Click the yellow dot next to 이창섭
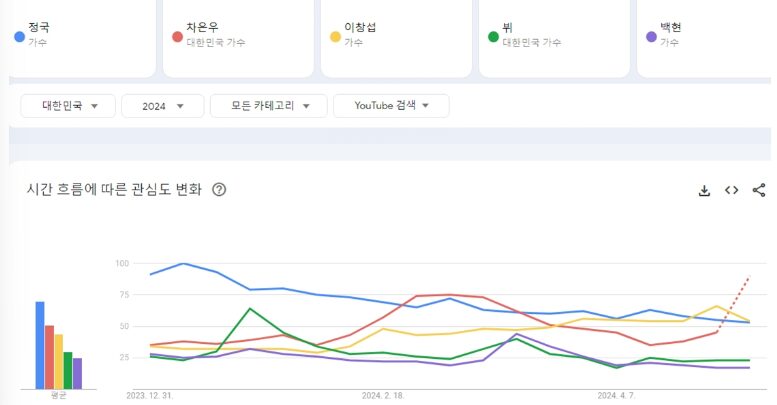This screenshot has width=777, height=405. pyautogui.click(x=336, y=36)
